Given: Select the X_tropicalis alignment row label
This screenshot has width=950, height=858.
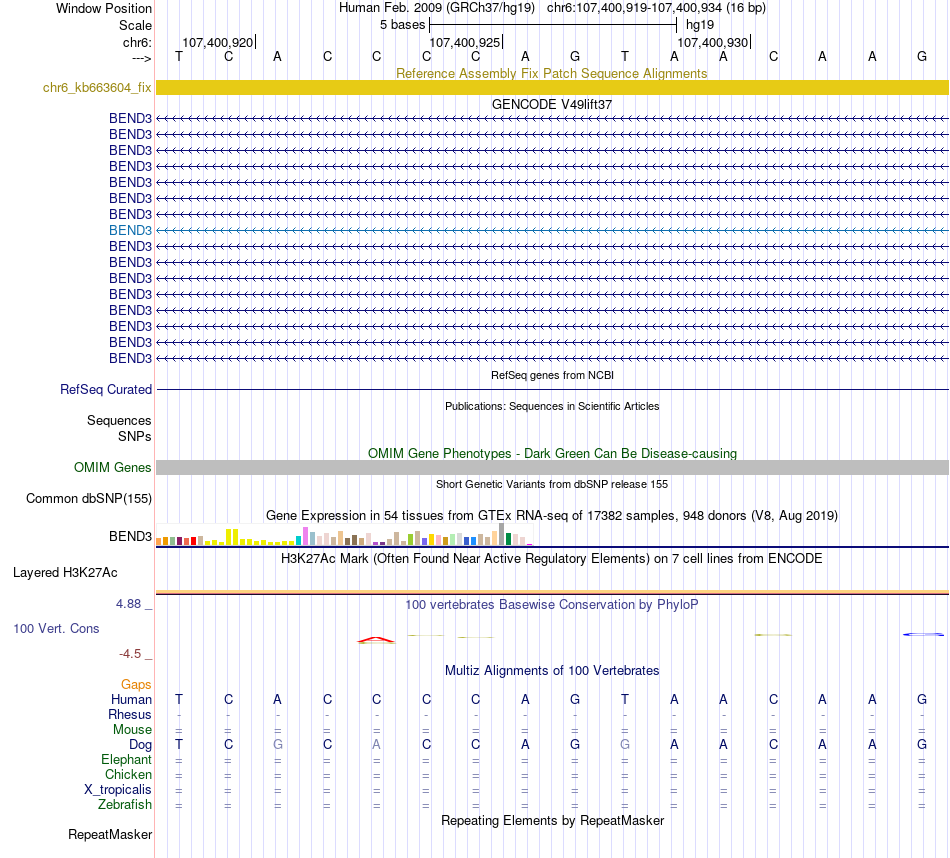Looking at the screenshot, I should click(118, 790).
